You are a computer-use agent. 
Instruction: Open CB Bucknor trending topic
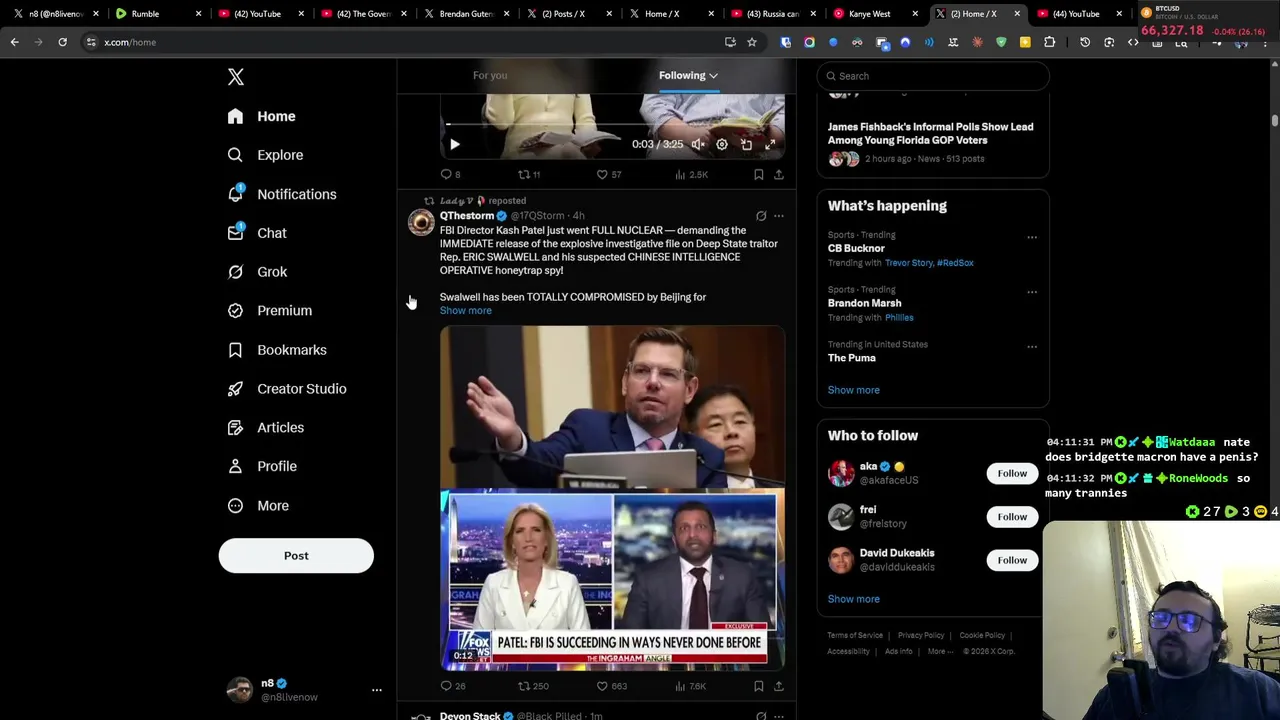click(856, 248)
